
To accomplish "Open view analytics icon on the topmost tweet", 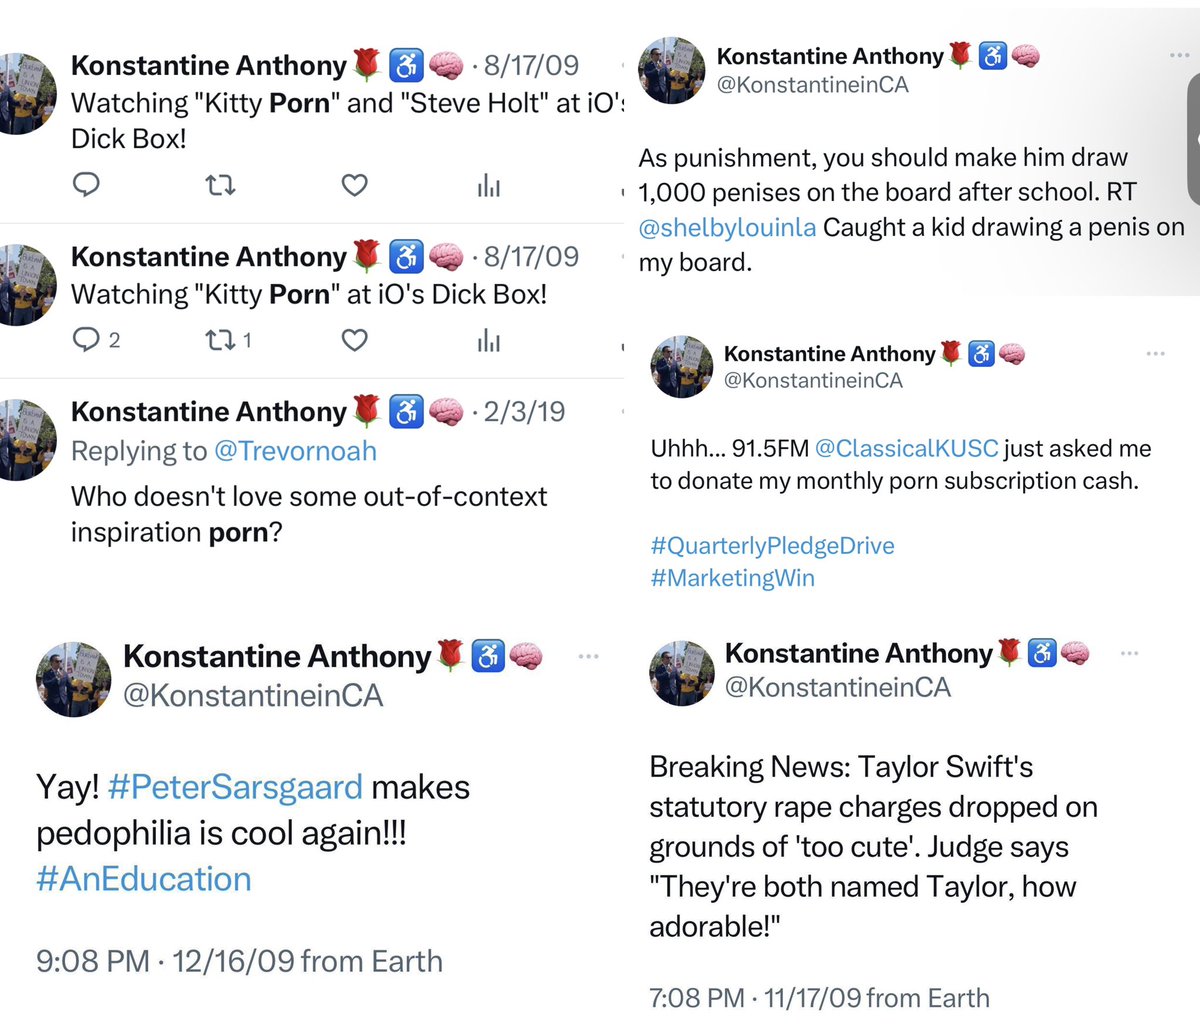I will (x=489, y=185).
